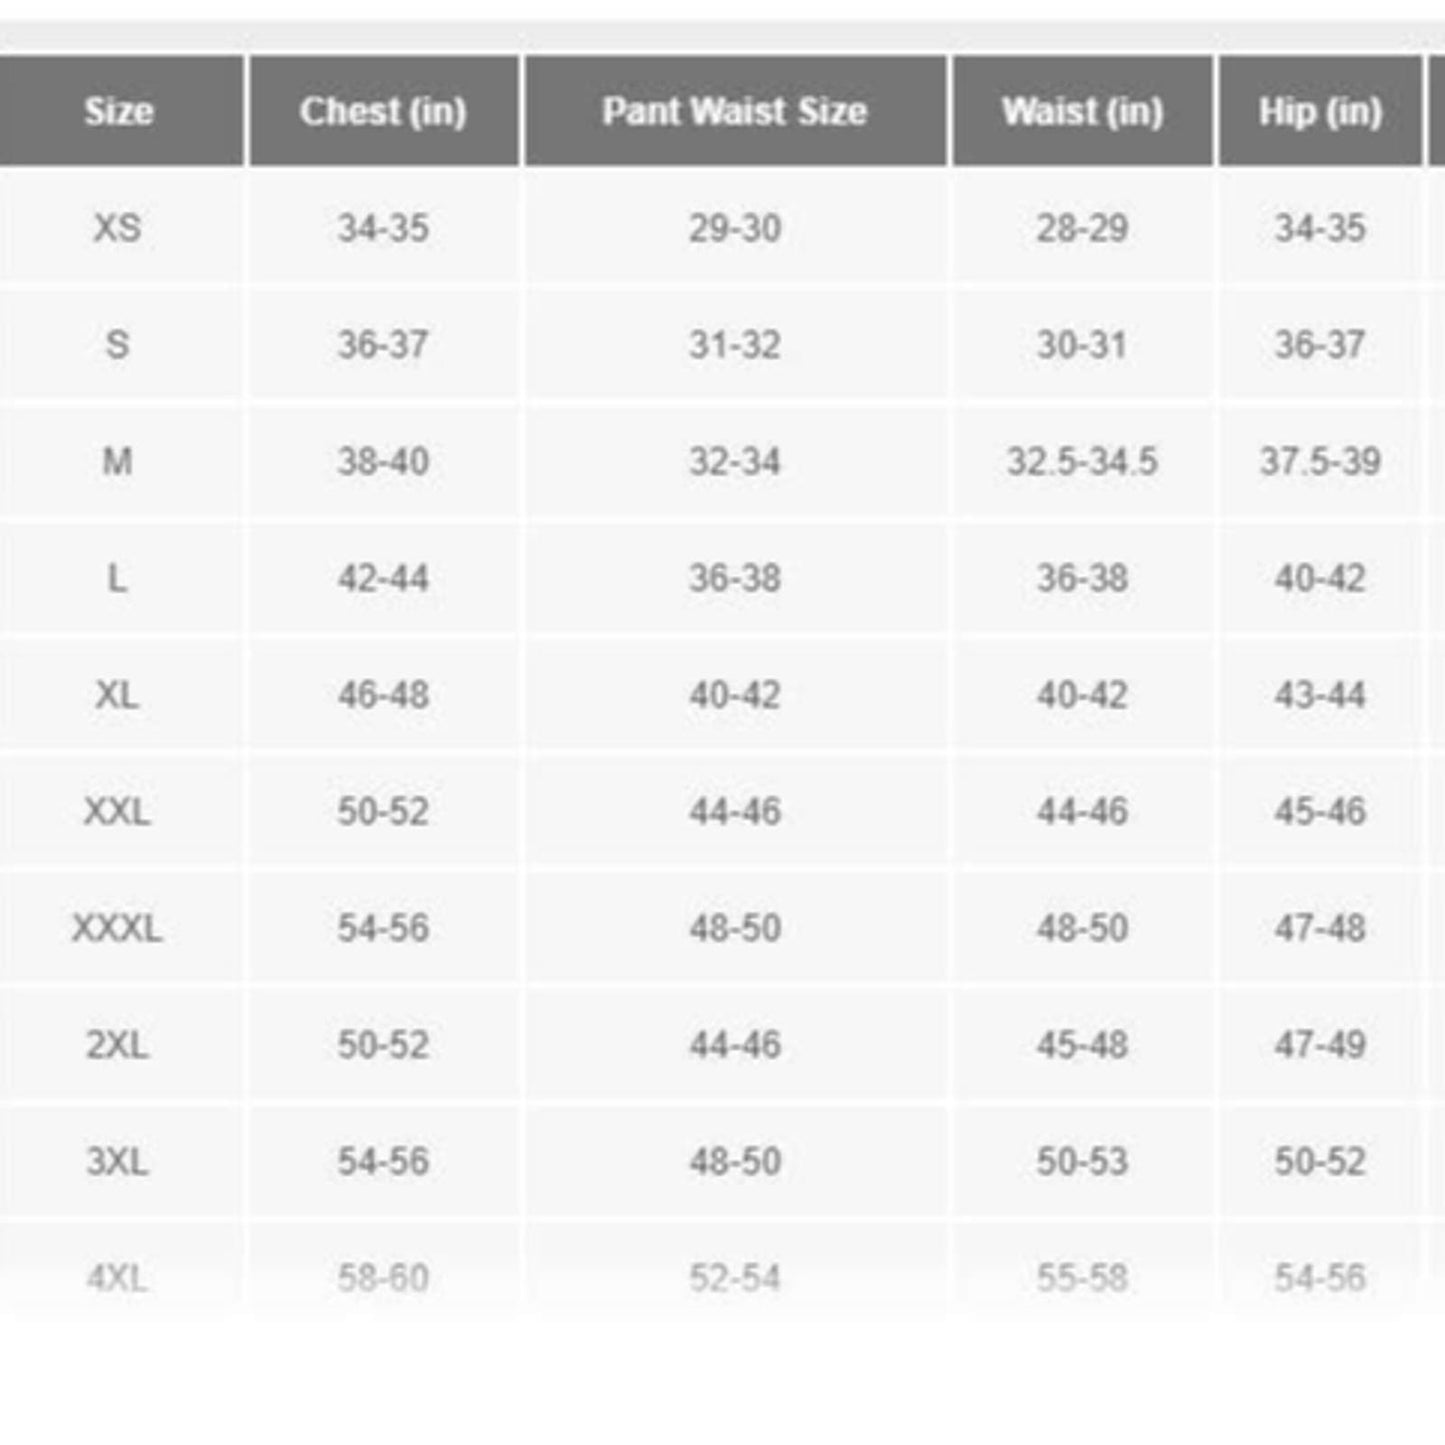
Task: Select the XXXL size row label
Action: point(117,928)
